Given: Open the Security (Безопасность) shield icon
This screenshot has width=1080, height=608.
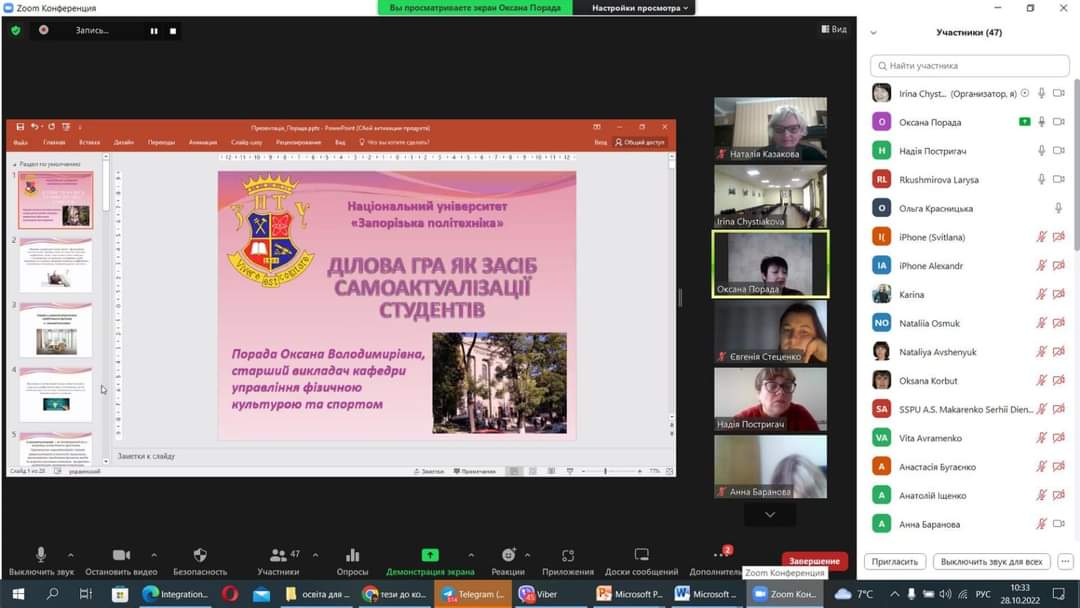Looking at the screenshot, I should pyautogui.click(x=200, y=555).
